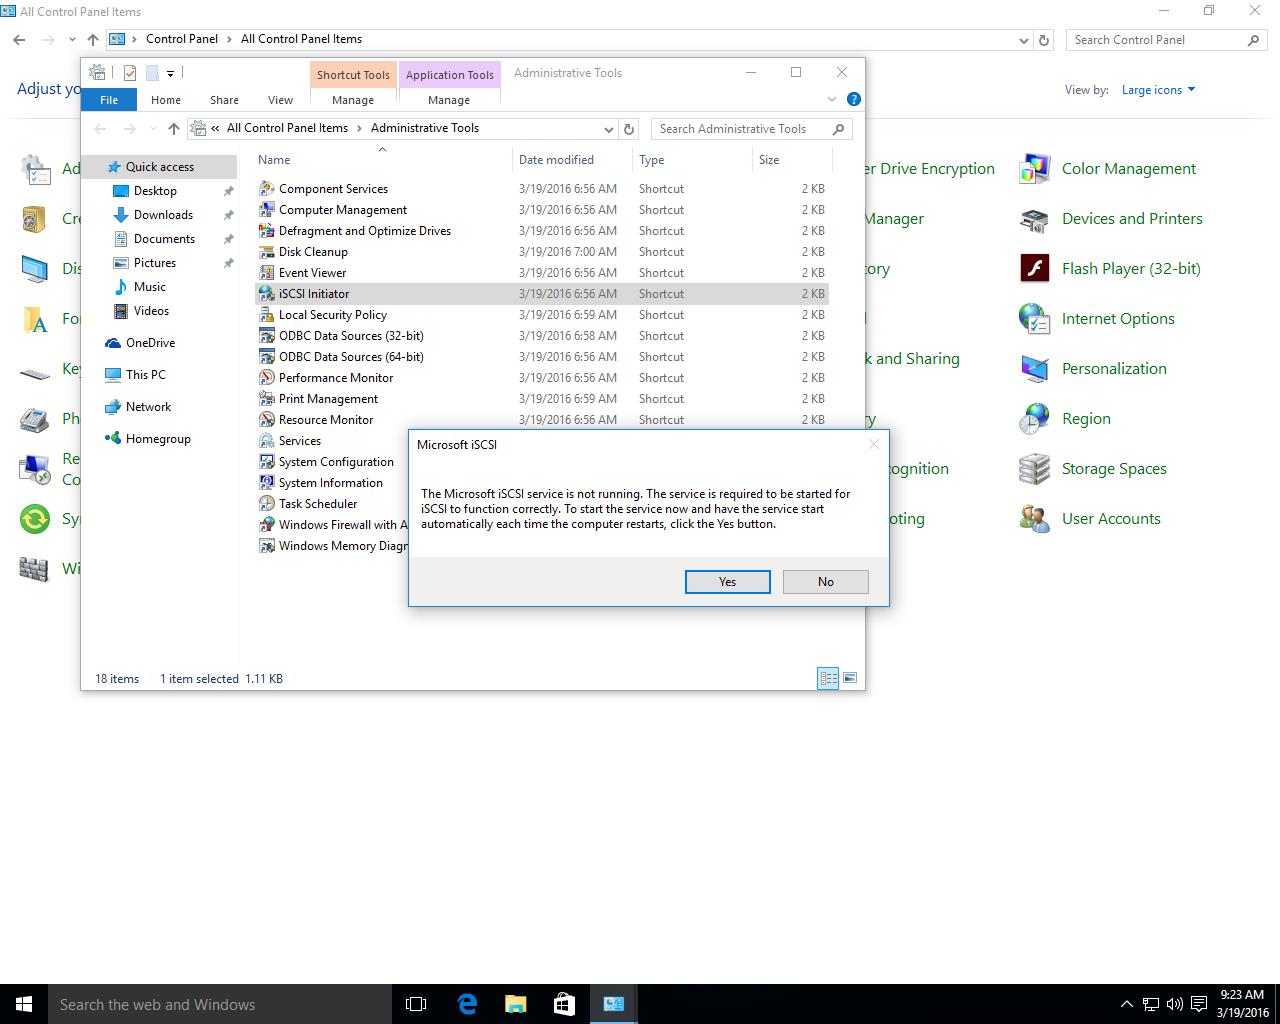Open Customize Quick Access Toolbar dropdown
This screenshot has height=1024, width=1280.
click(170, 73)
